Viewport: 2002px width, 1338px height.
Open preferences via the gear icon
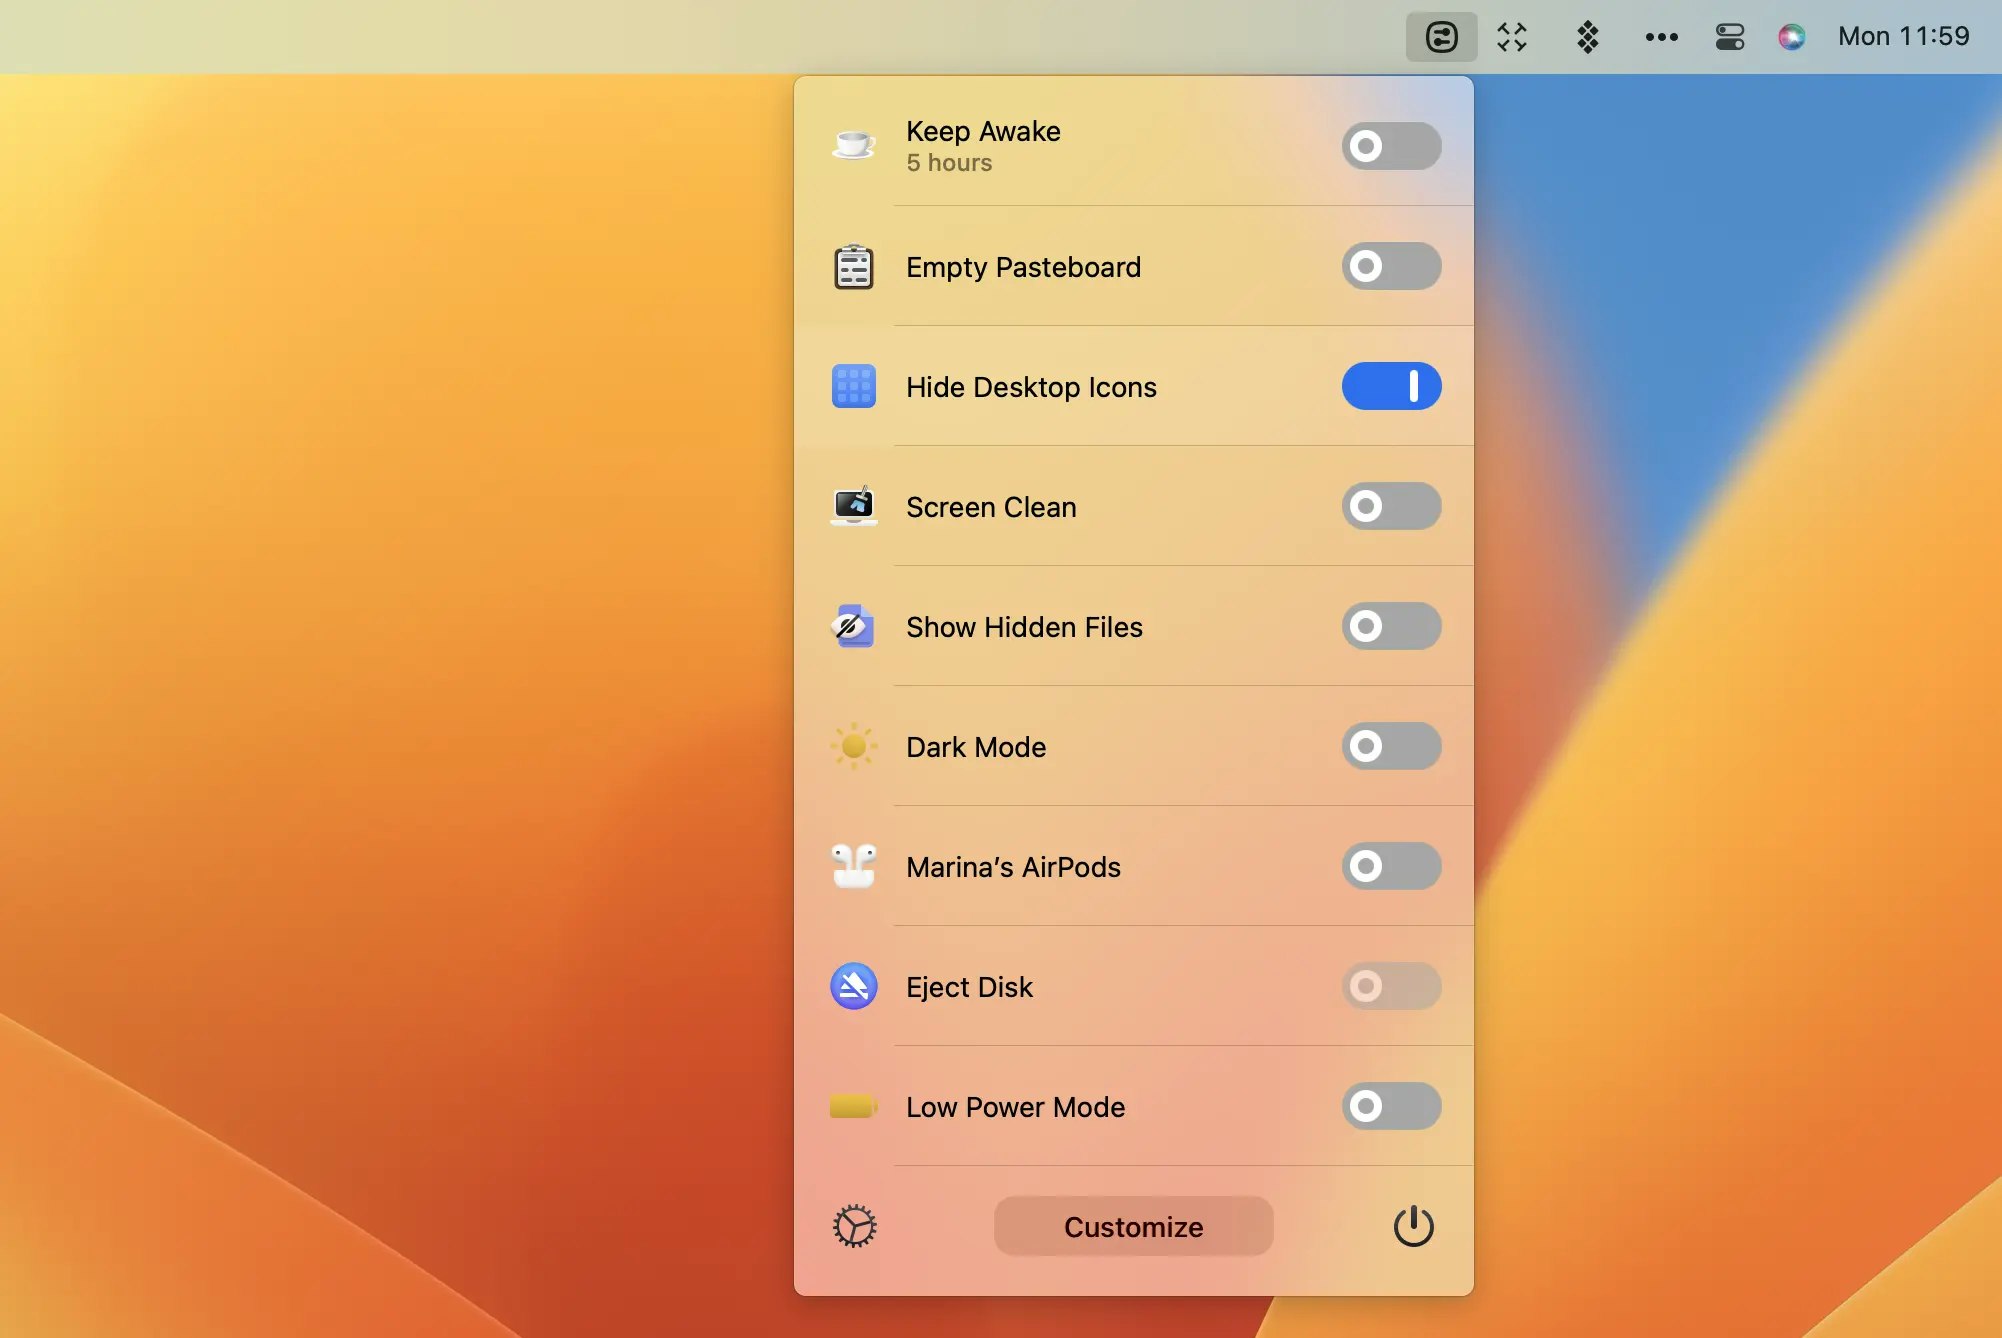[854, 1226]
